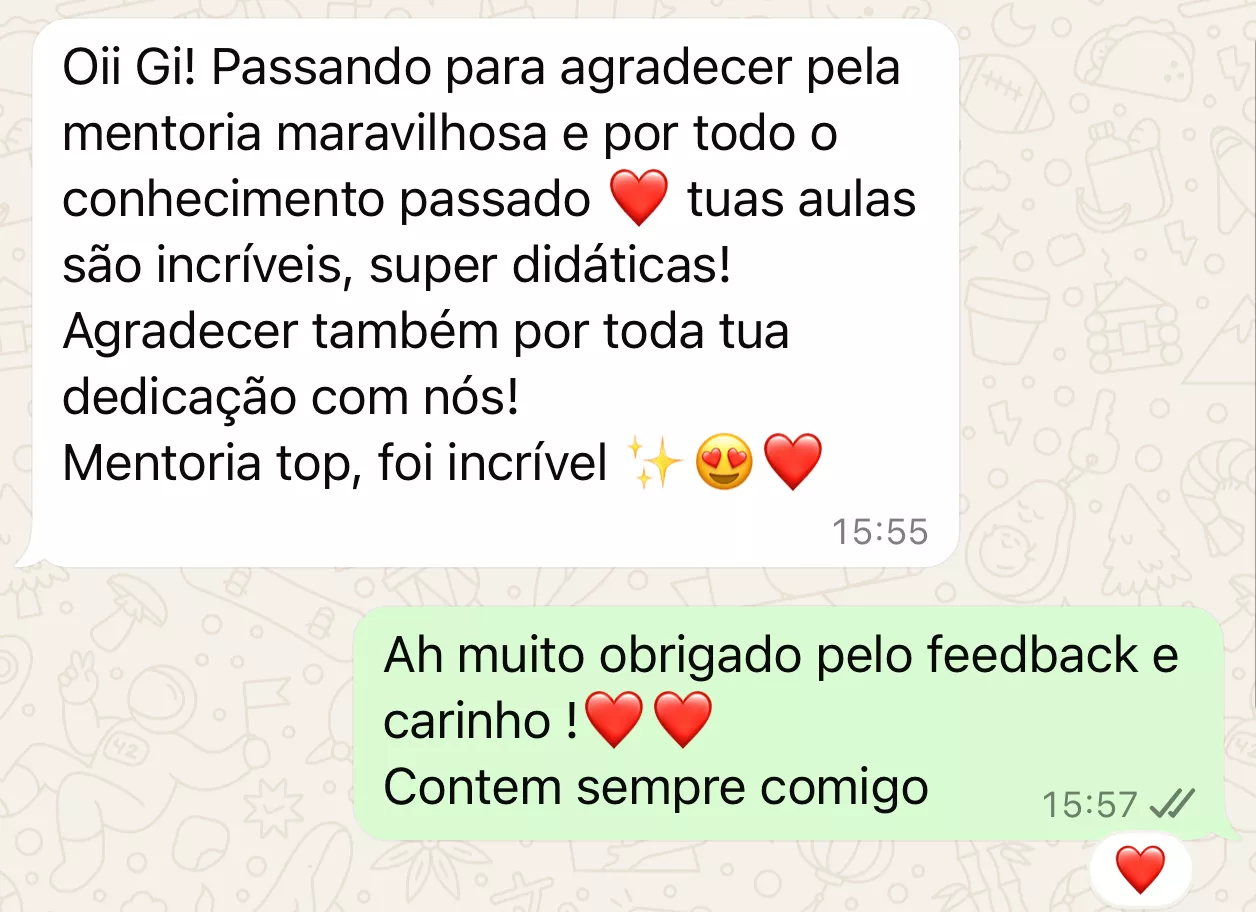Click the red heart reaction under sent message
This screenshot has height=912, width=1256.
coord(1140,868)
